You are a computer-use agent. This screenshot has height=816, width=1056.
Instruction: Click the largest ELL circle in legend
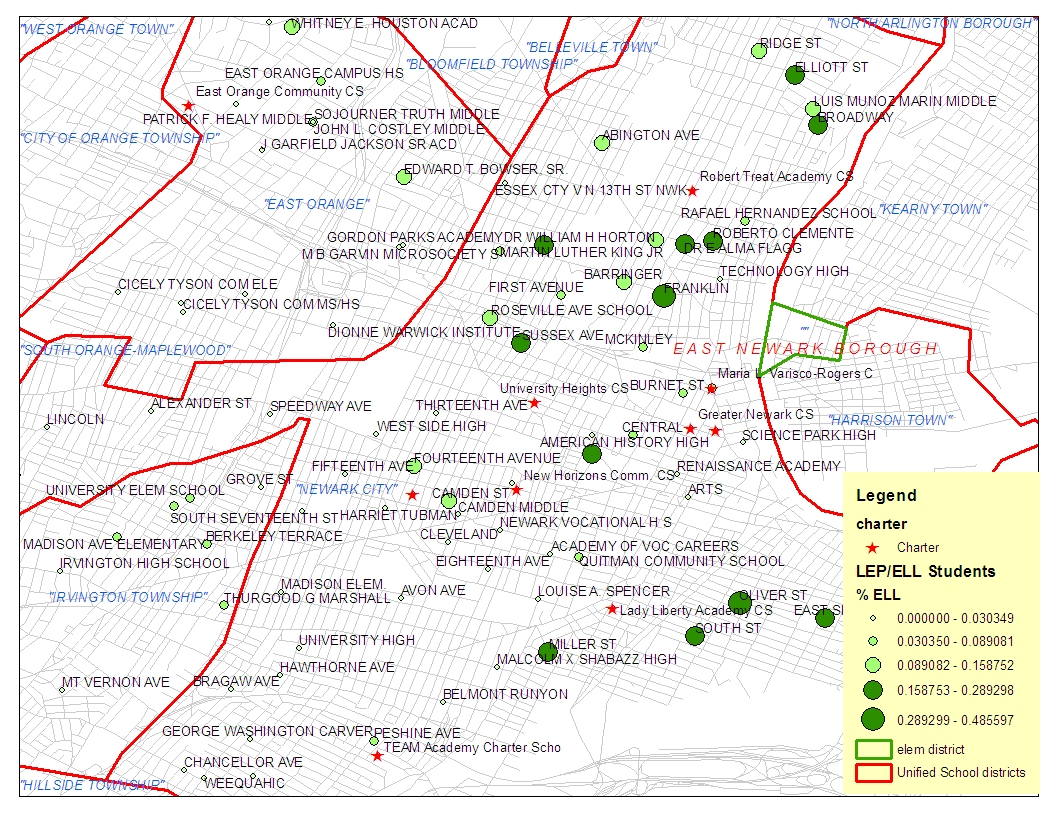873,718
